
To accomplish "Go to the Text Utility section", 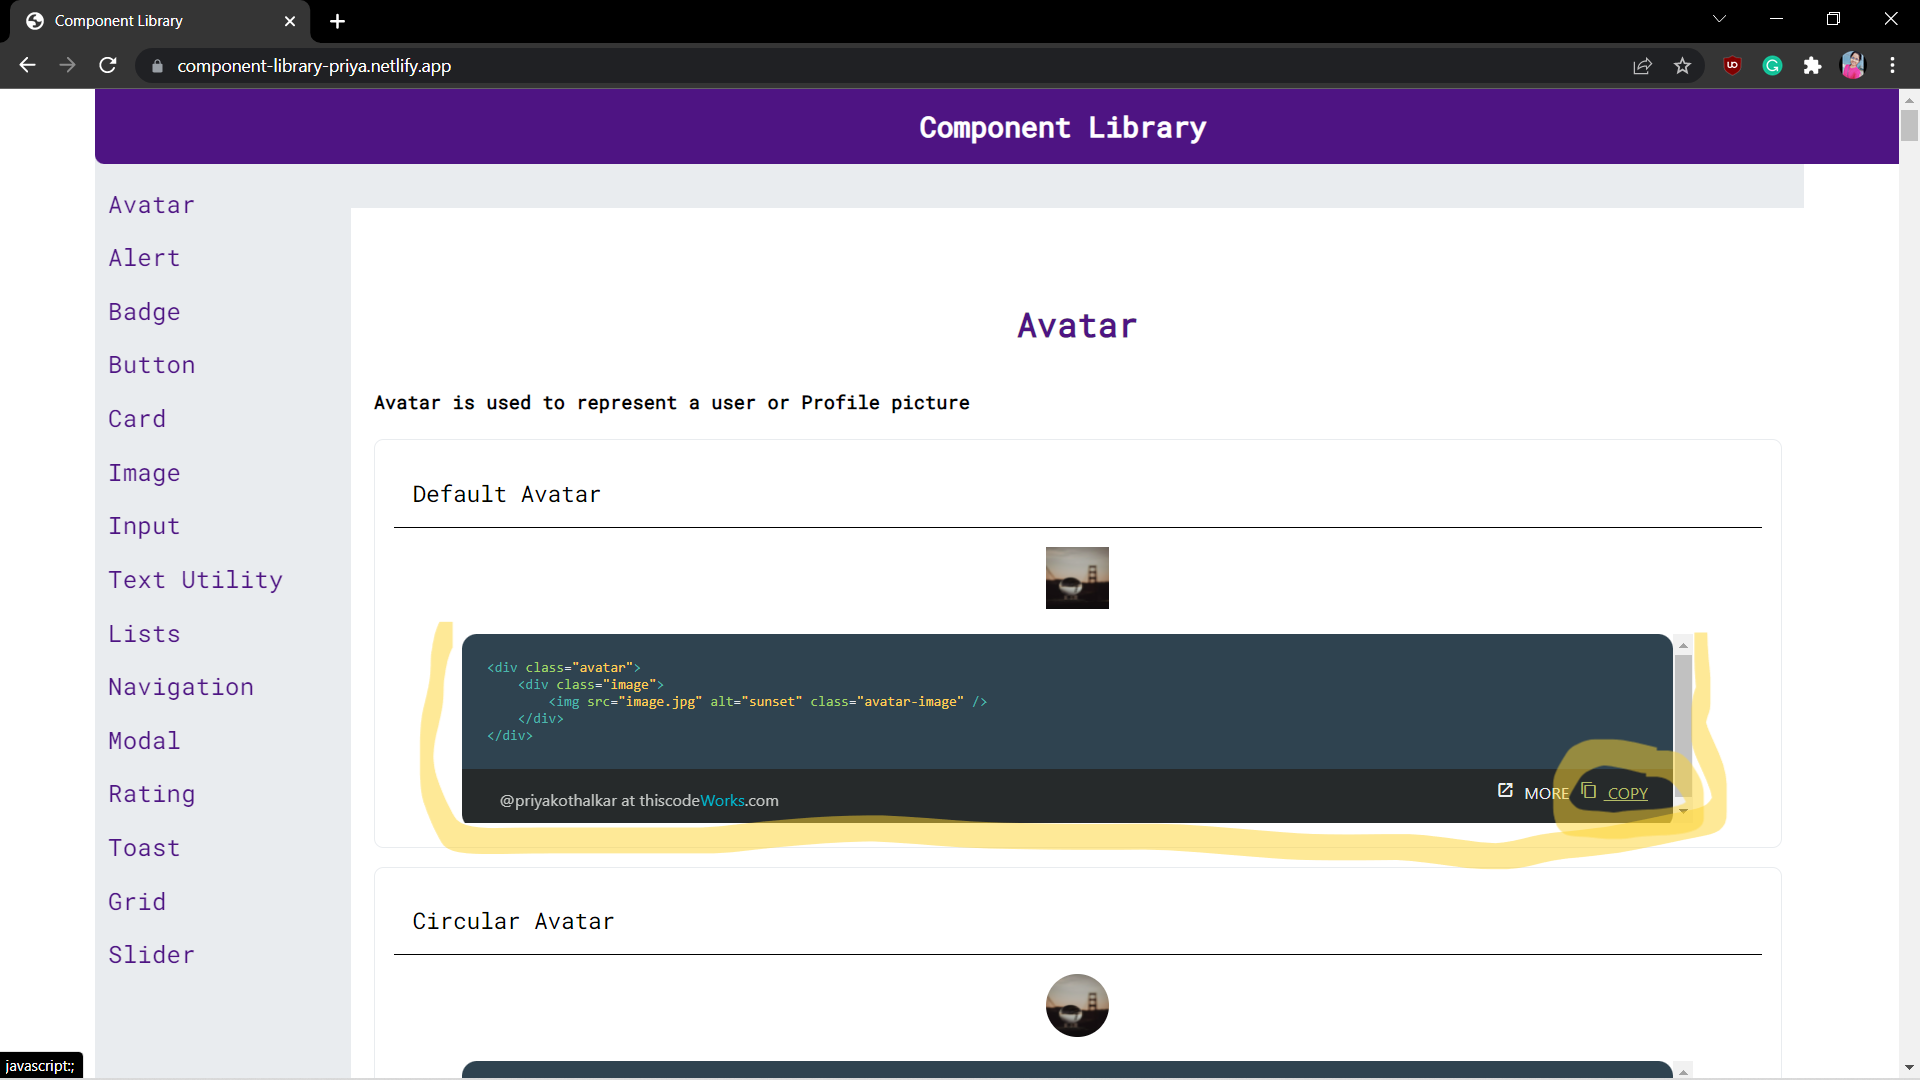I will coord(196,580).
